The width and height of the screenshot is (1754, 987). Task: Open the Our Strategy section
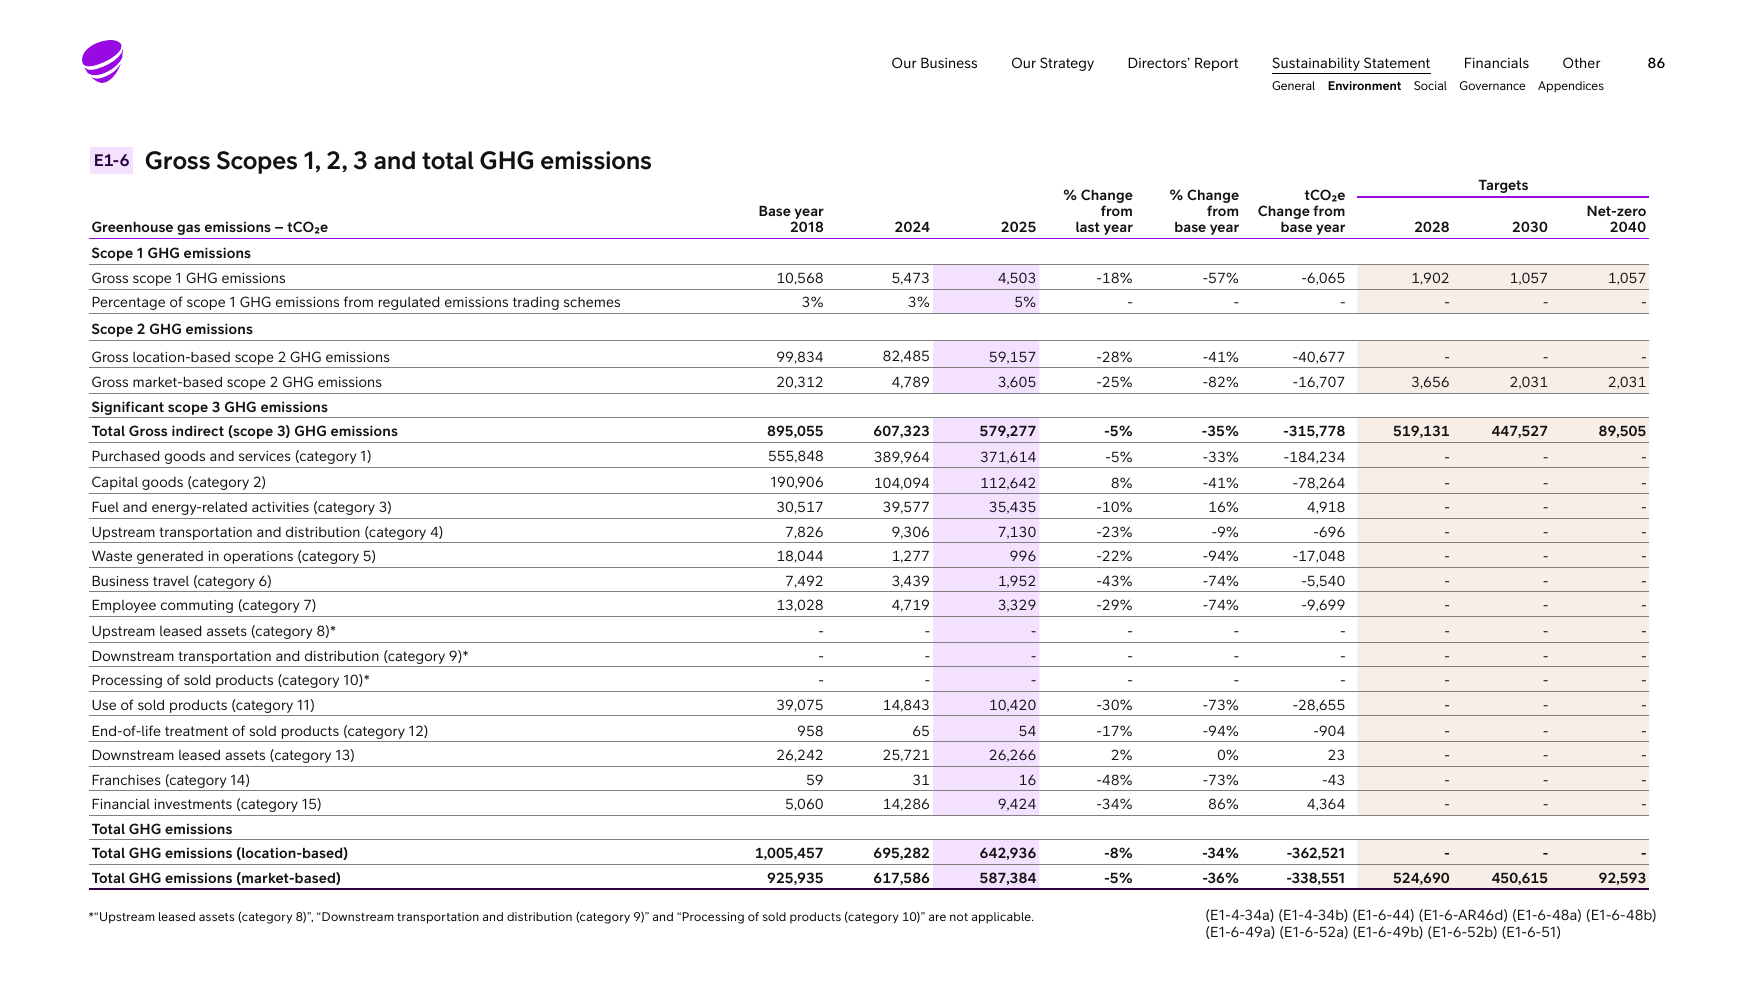click(1052, 63)
